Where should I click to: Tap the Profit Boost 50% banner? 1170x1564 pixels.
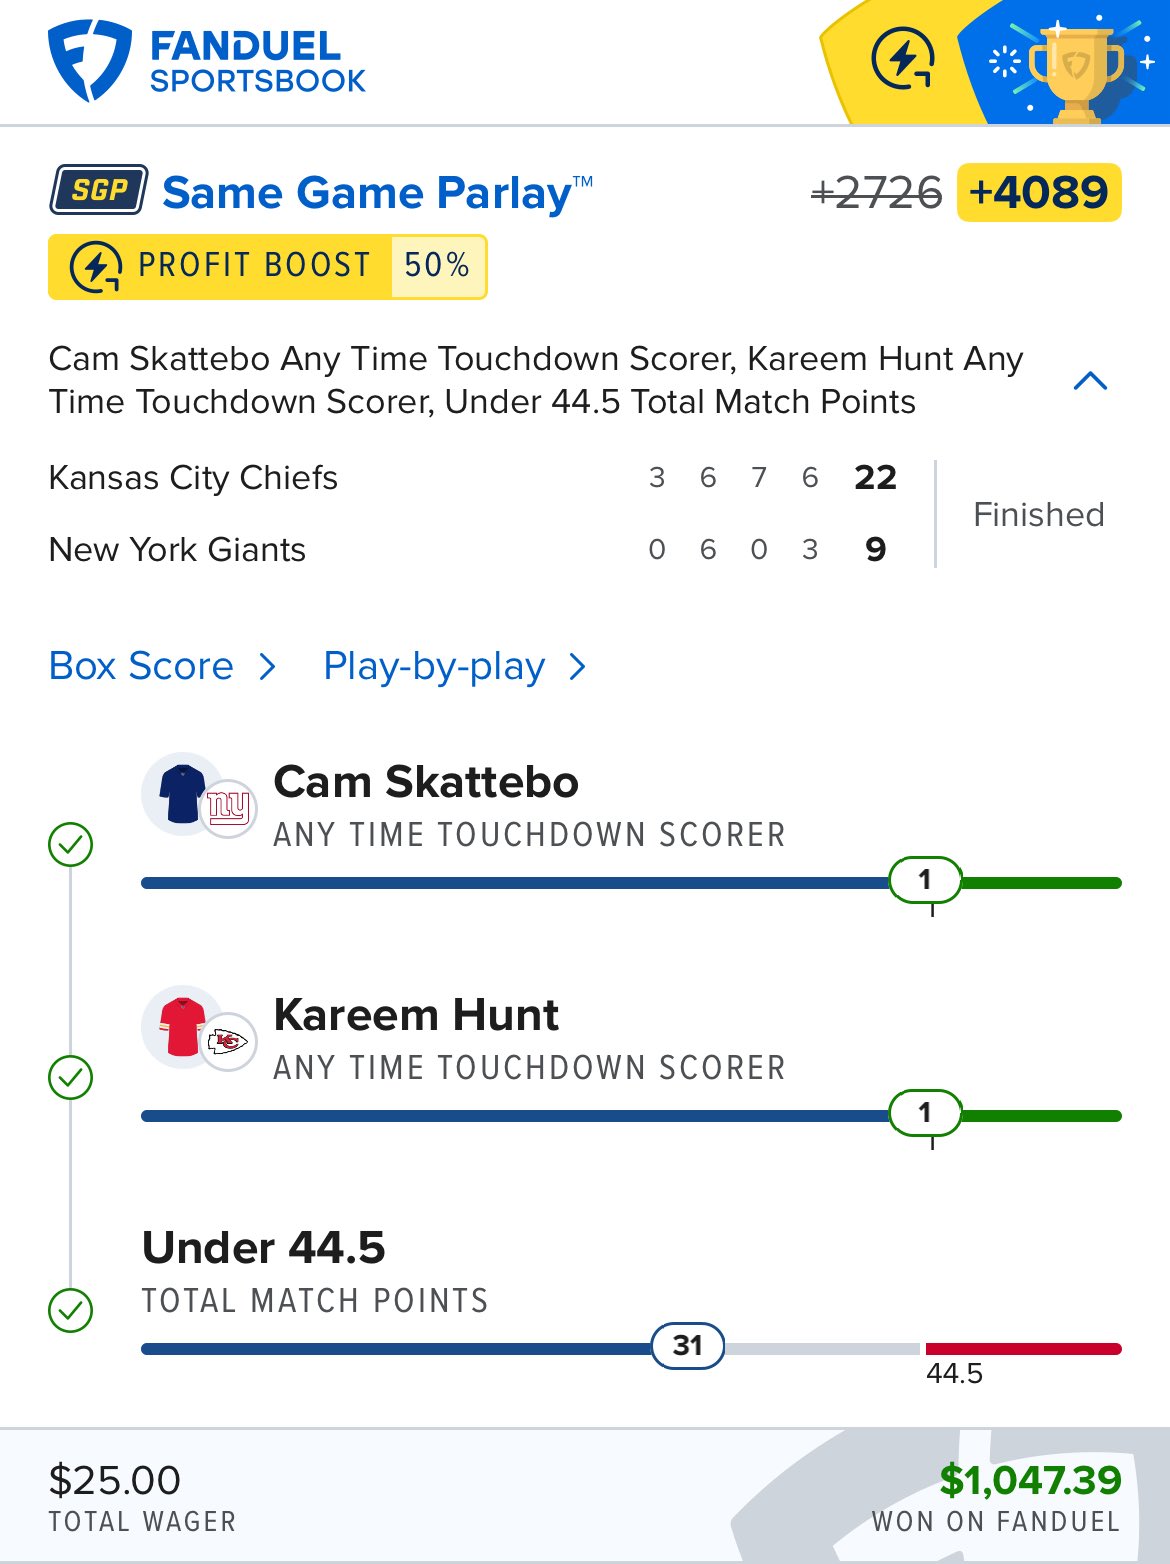pos(267,267)
